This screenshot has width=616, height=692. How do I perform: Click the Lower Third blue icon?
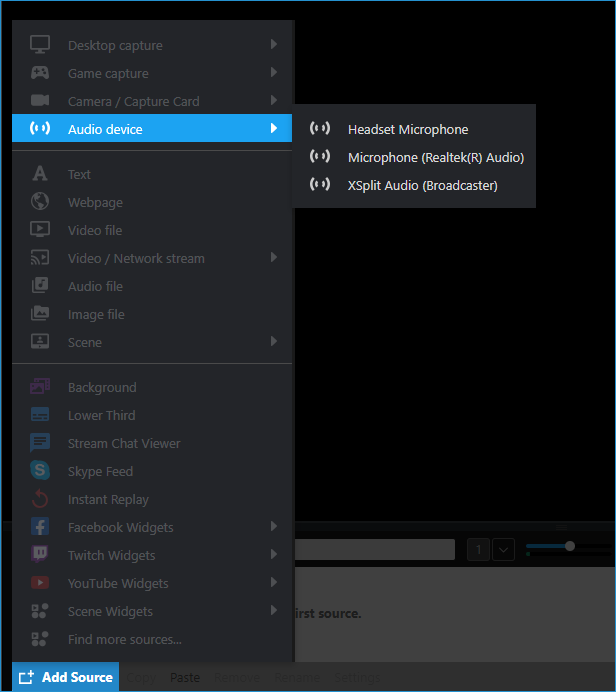40,414
